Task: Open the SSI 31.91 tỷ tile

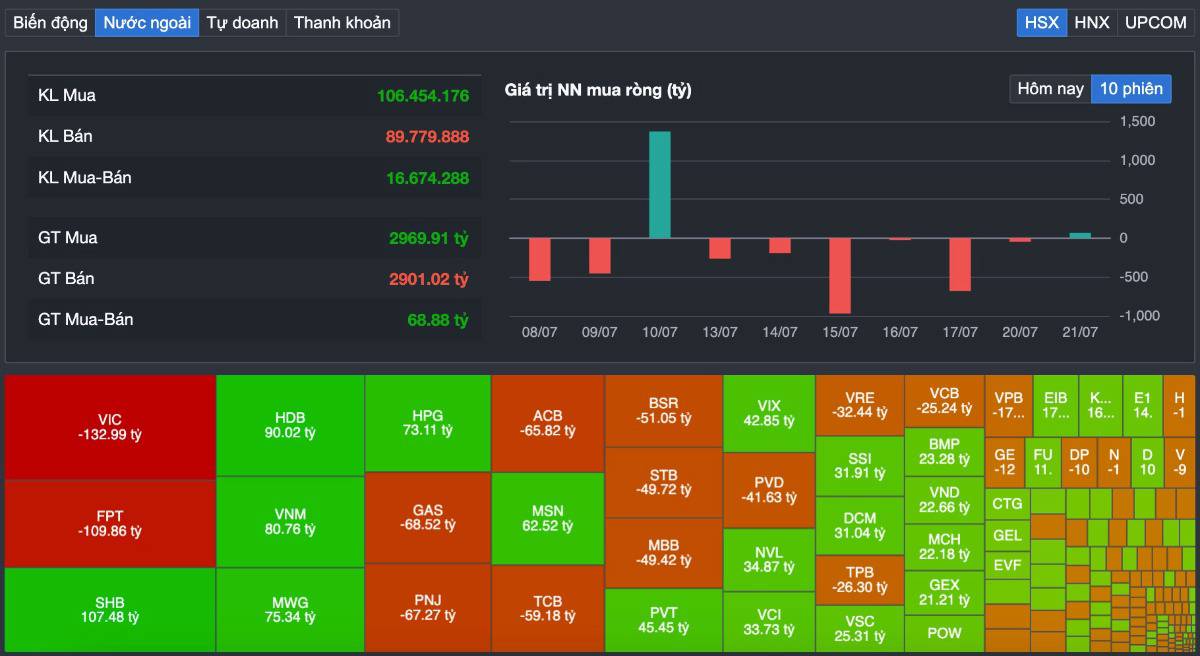Action: coord(859,465)
